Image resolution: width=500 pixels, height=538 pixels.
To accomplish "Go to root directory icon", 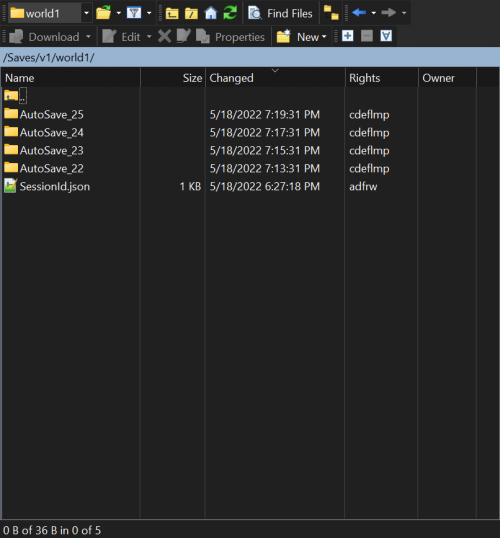I will point(191,13).
